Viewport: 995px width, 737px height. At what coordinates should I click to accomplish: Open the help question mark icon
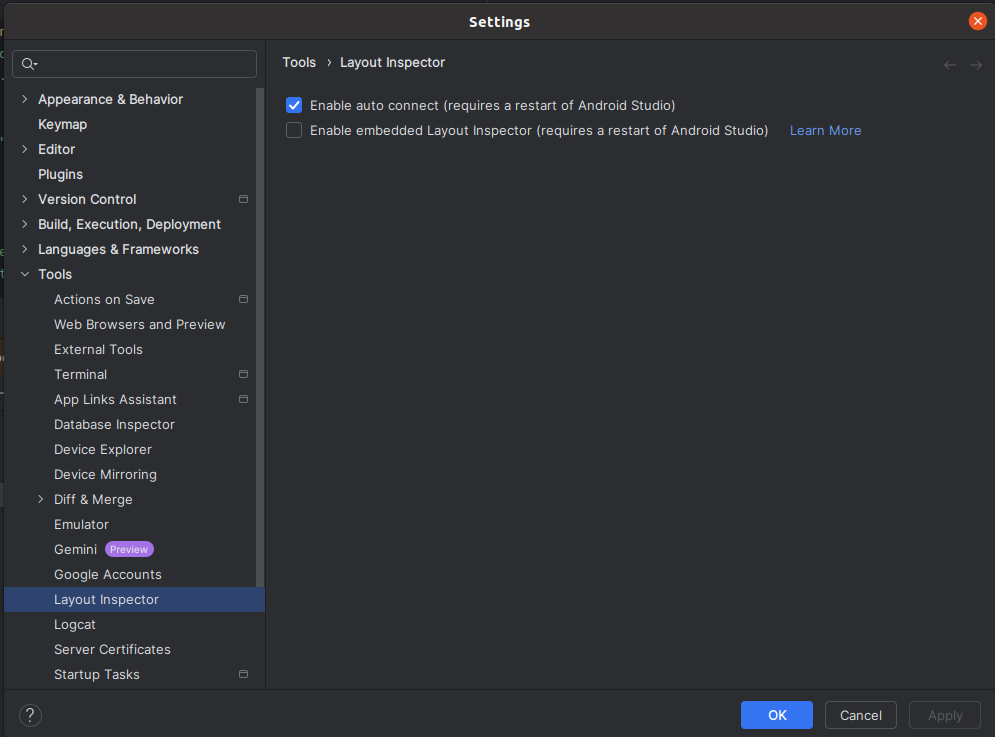tap(30, 715)
